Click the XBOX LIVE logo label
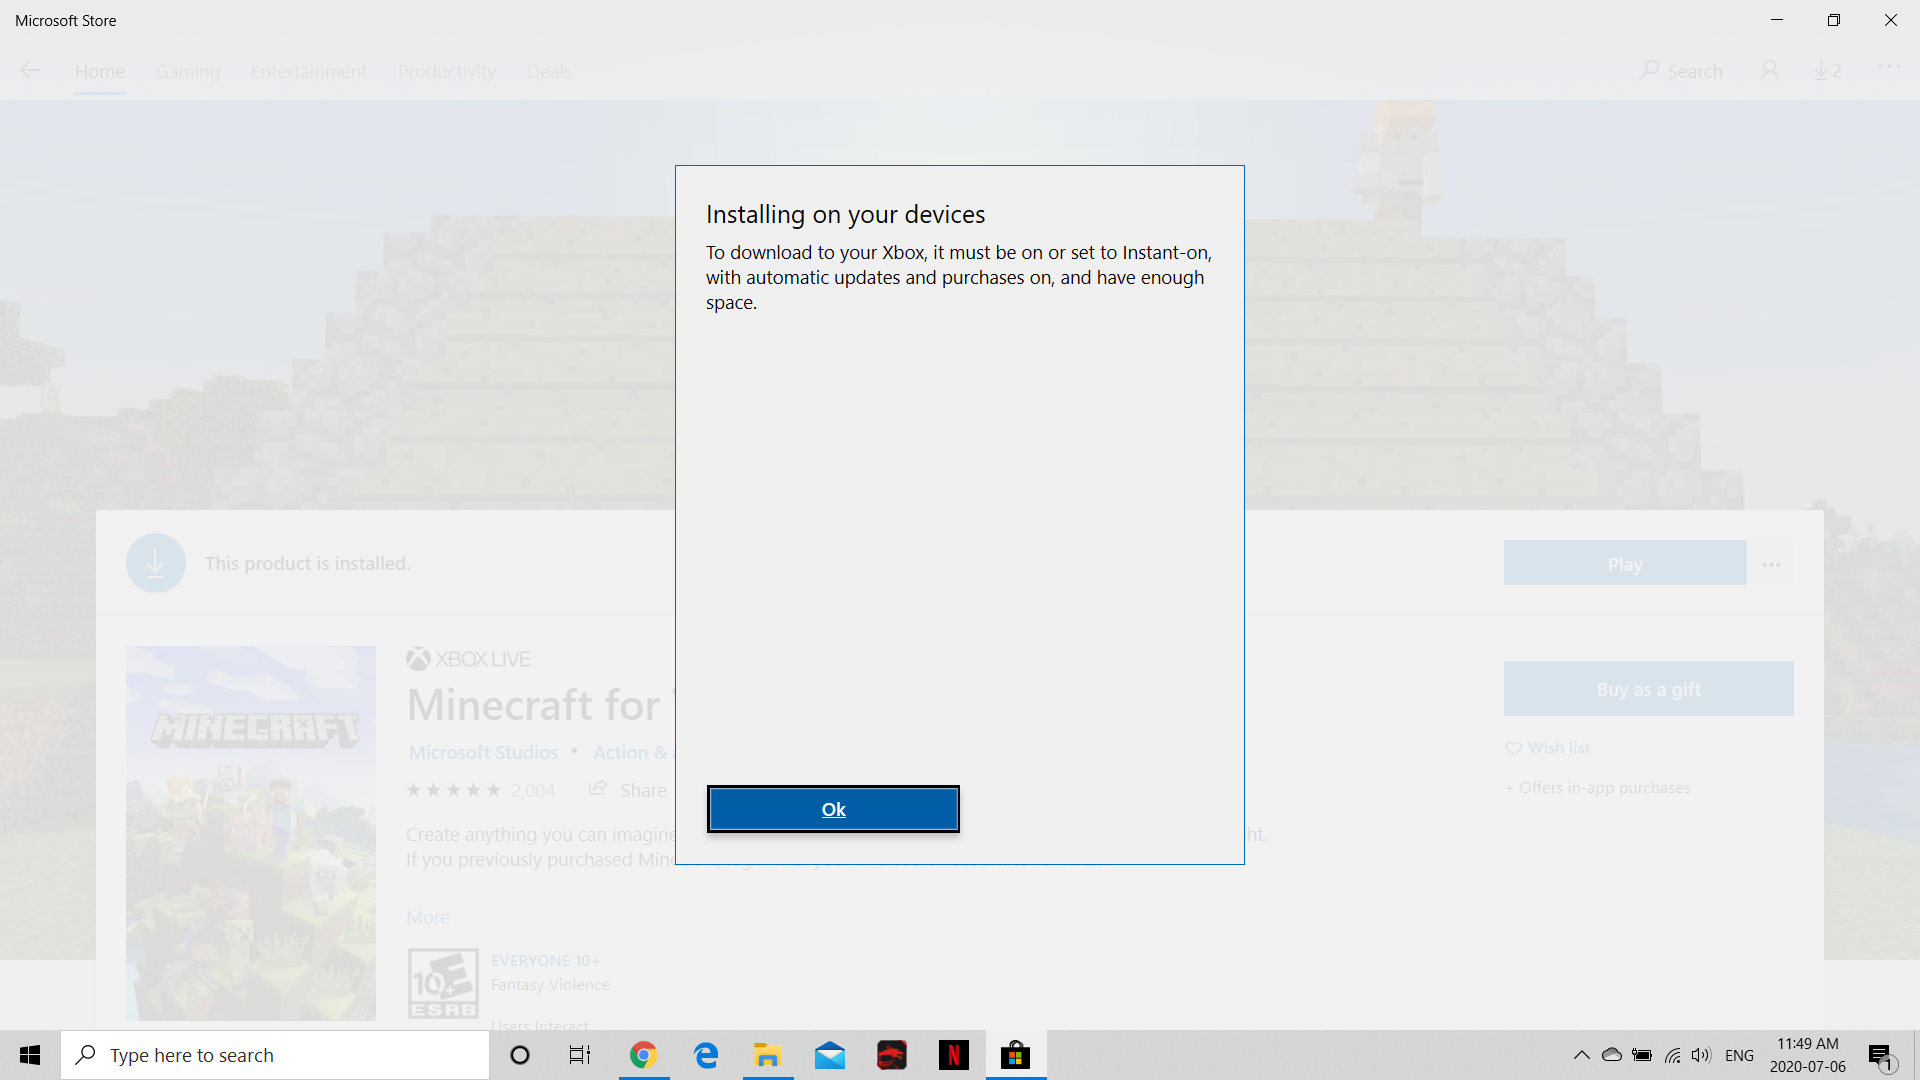Viewport: 1920px width, 1080px height. (x=469, y=659)
